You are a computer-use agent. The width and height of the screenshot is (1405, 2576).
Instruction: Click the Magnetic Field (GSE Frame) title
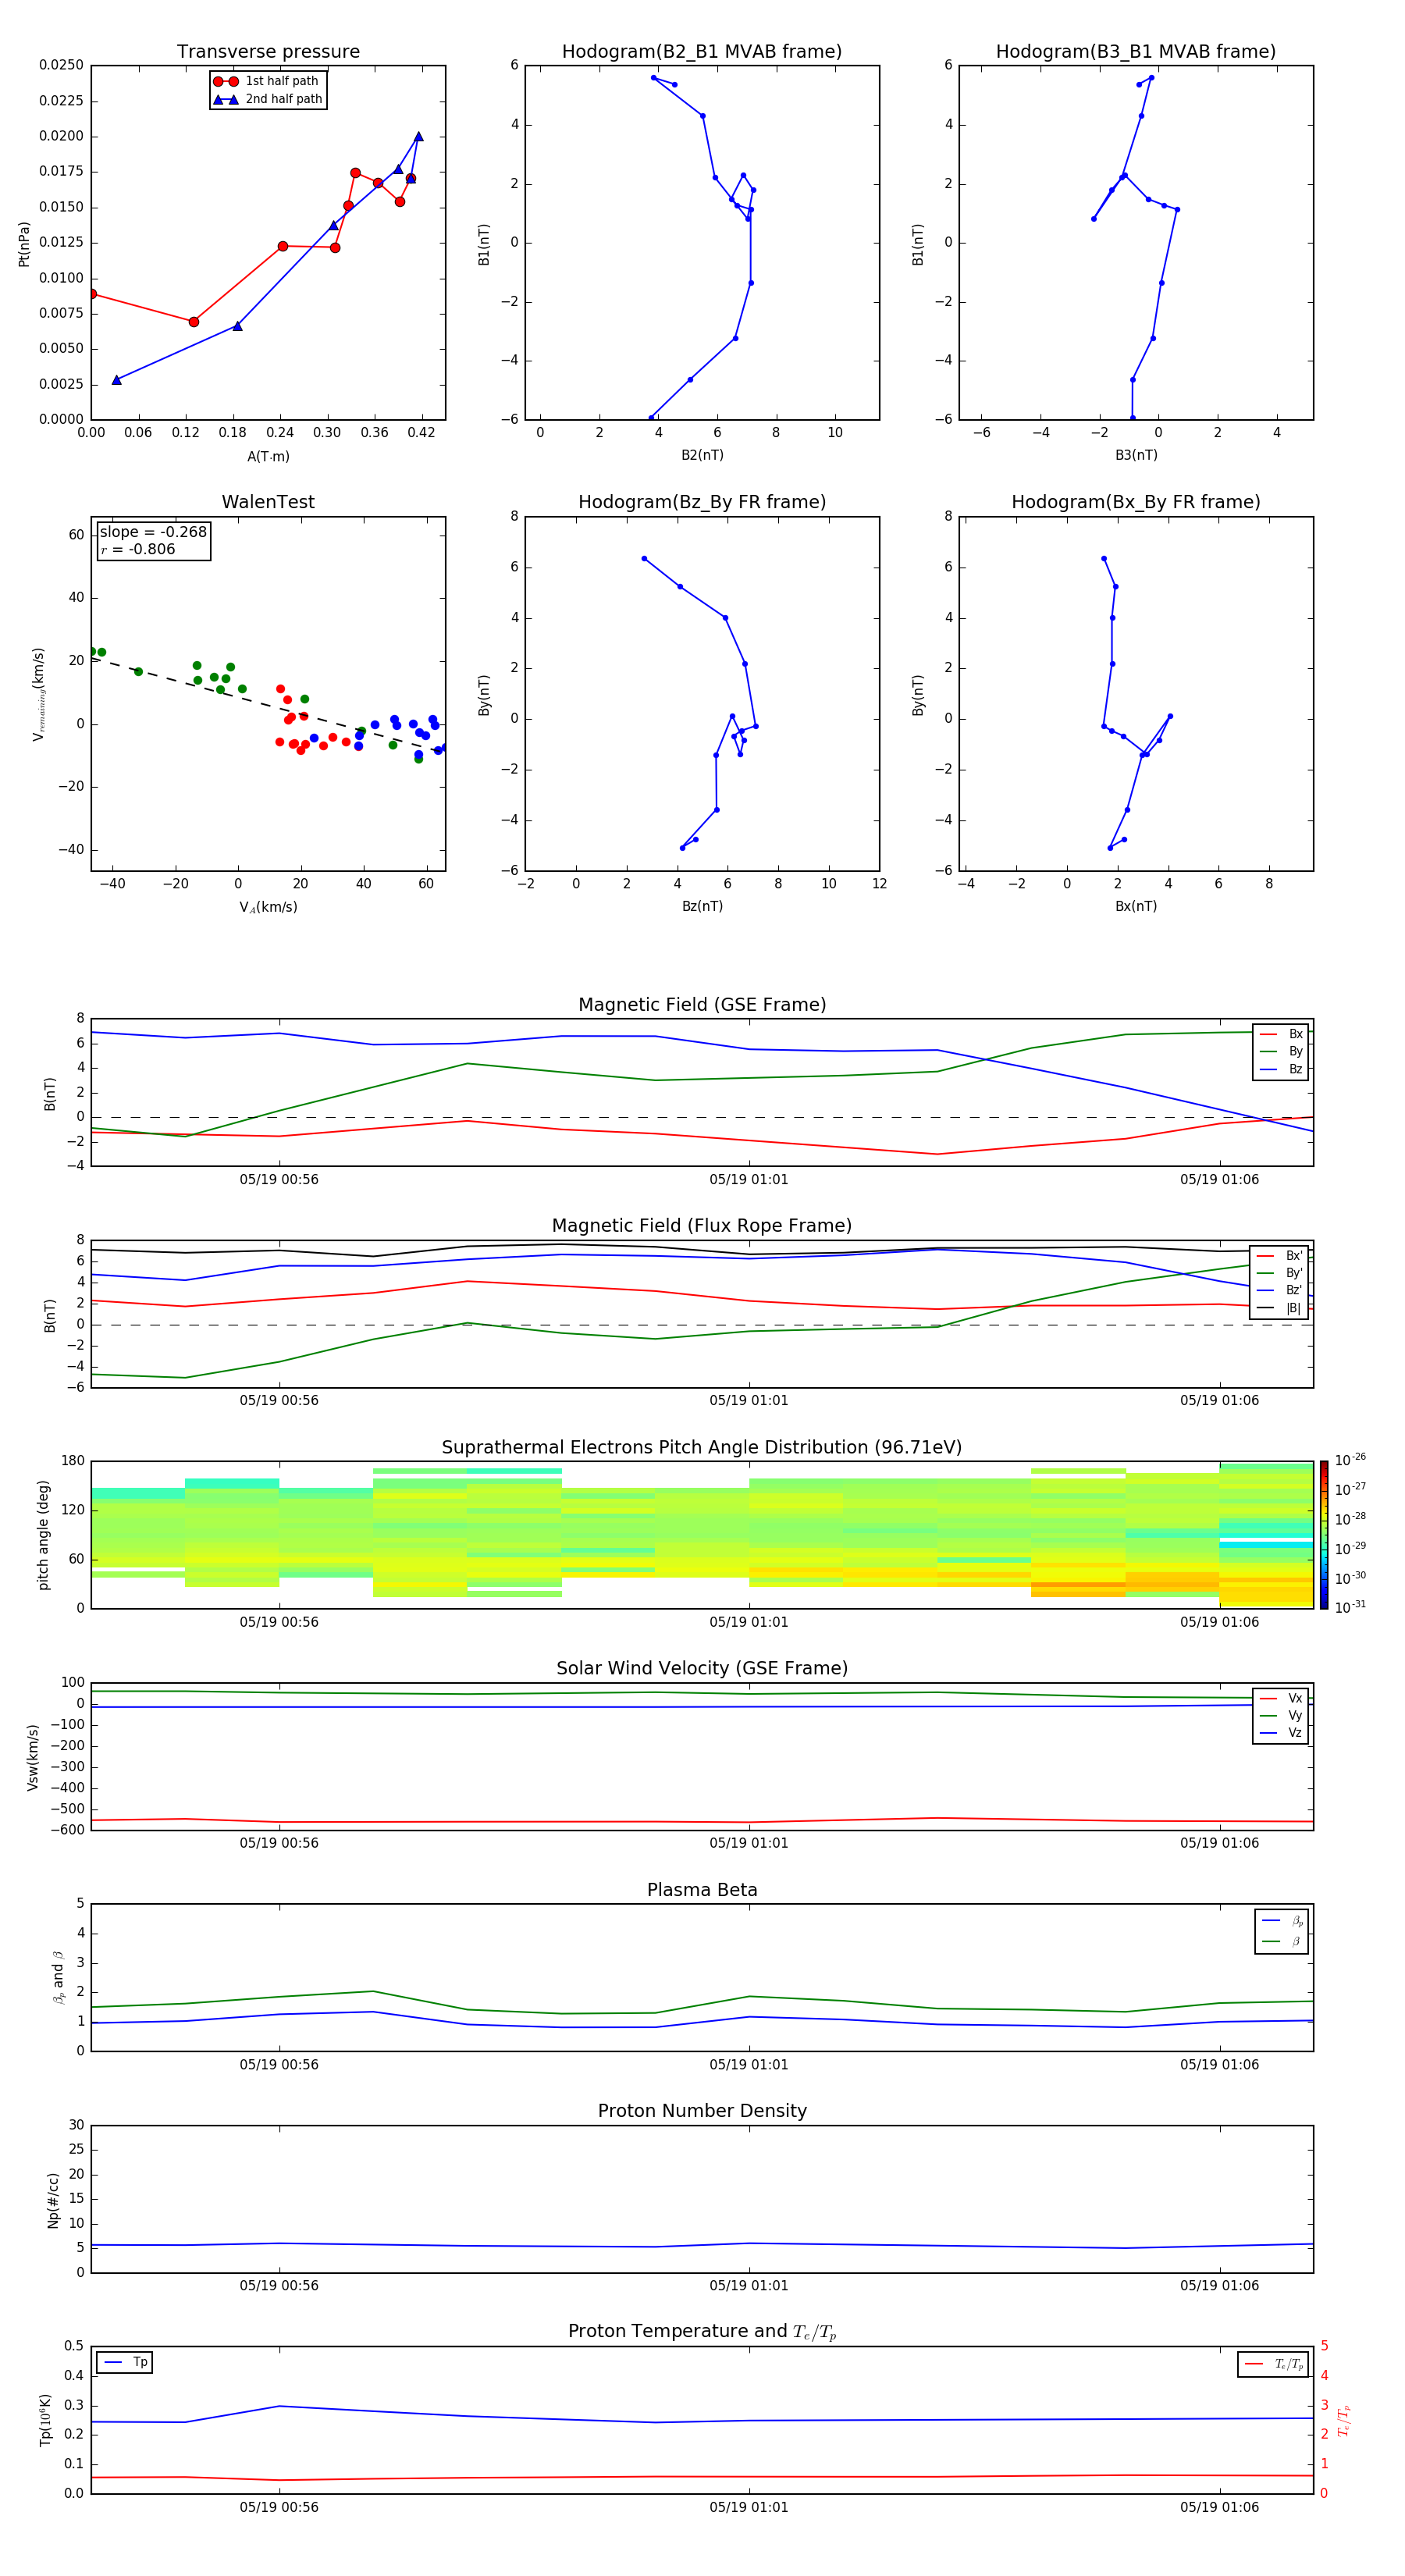click(702, 1005)
